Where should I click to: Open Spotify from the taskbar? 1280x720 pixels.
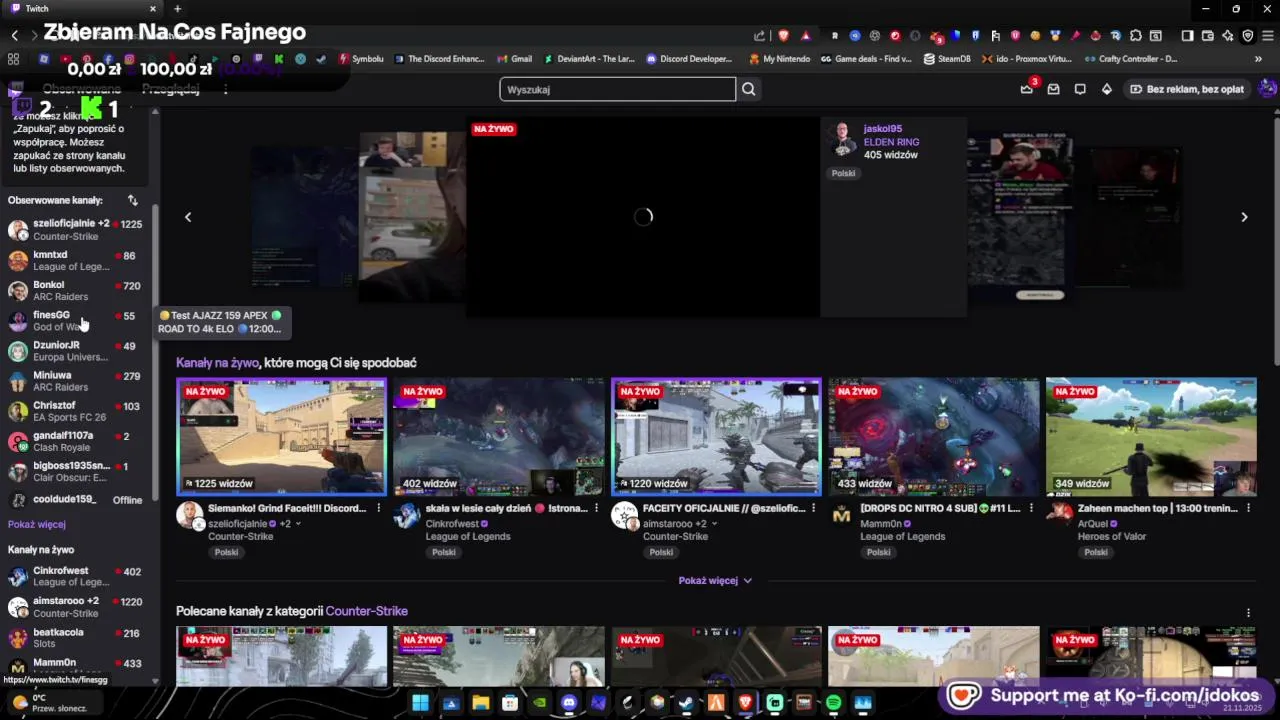point(834,703)
